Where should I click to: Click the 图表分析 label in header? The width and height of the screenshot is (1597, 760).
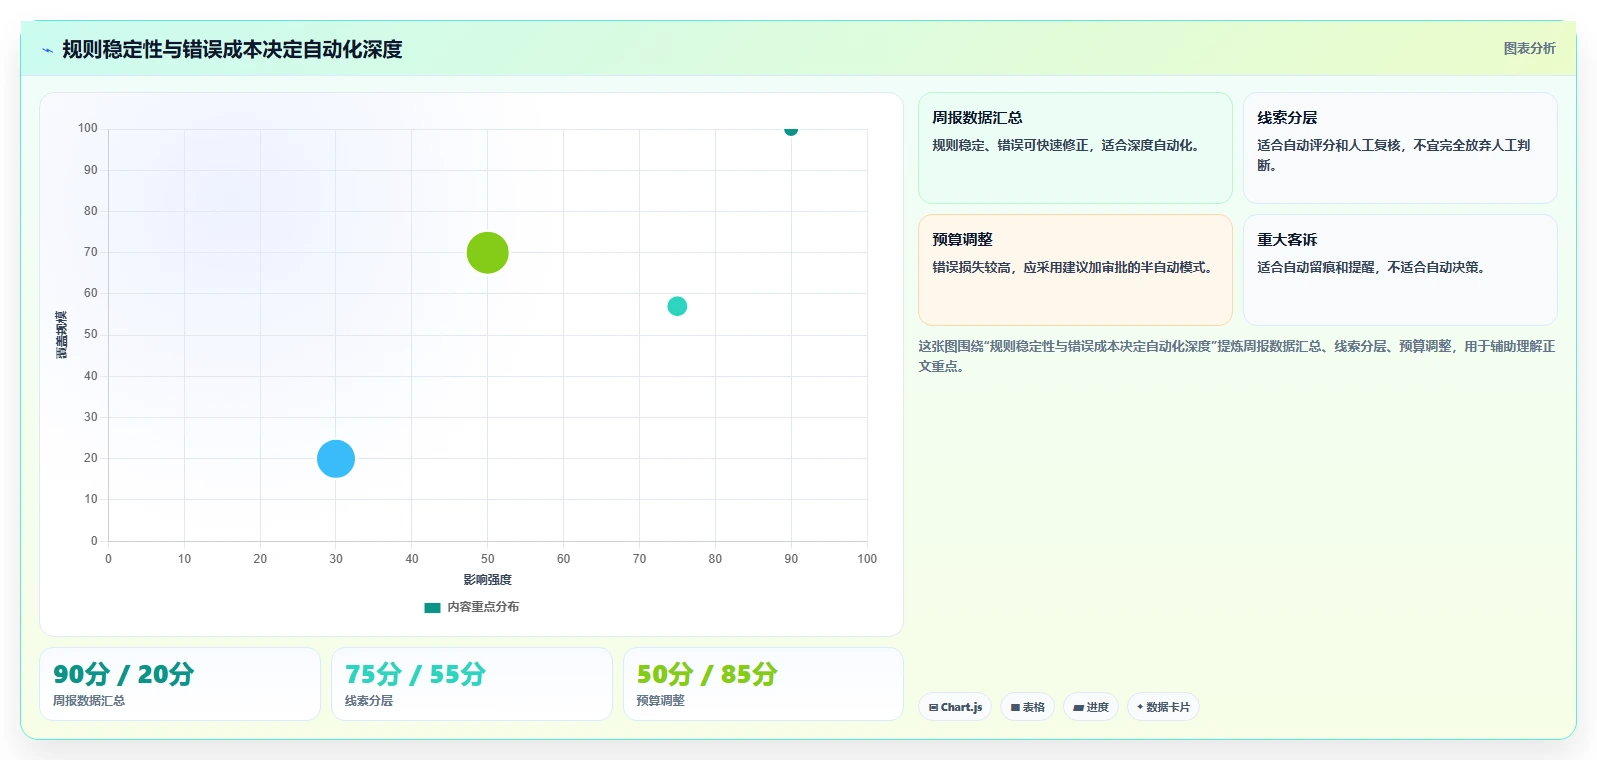pyautogui.click(x=1529, y=48)
